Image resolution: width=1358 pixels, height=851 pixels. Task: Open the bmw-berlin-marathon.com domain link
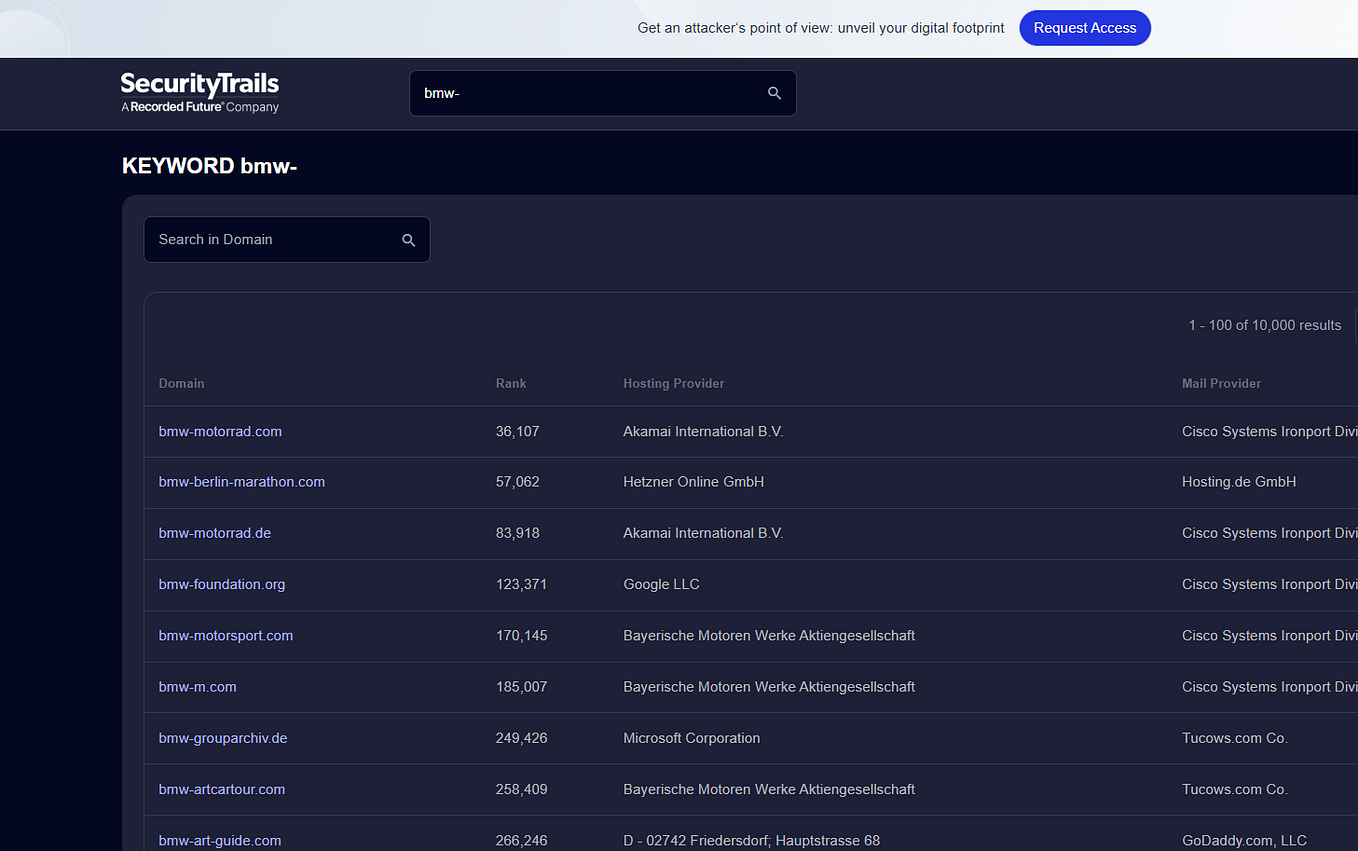(x=241, y=482)
